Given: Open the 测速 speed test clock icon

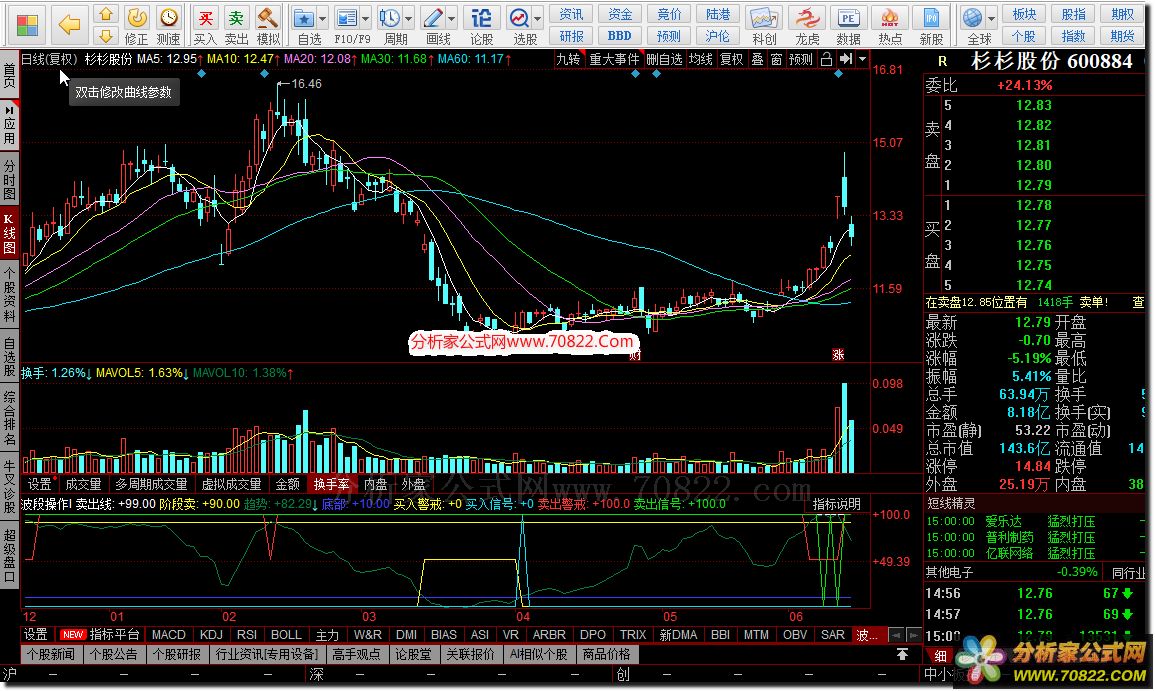Looking at the screenshot, I should 169,25.
